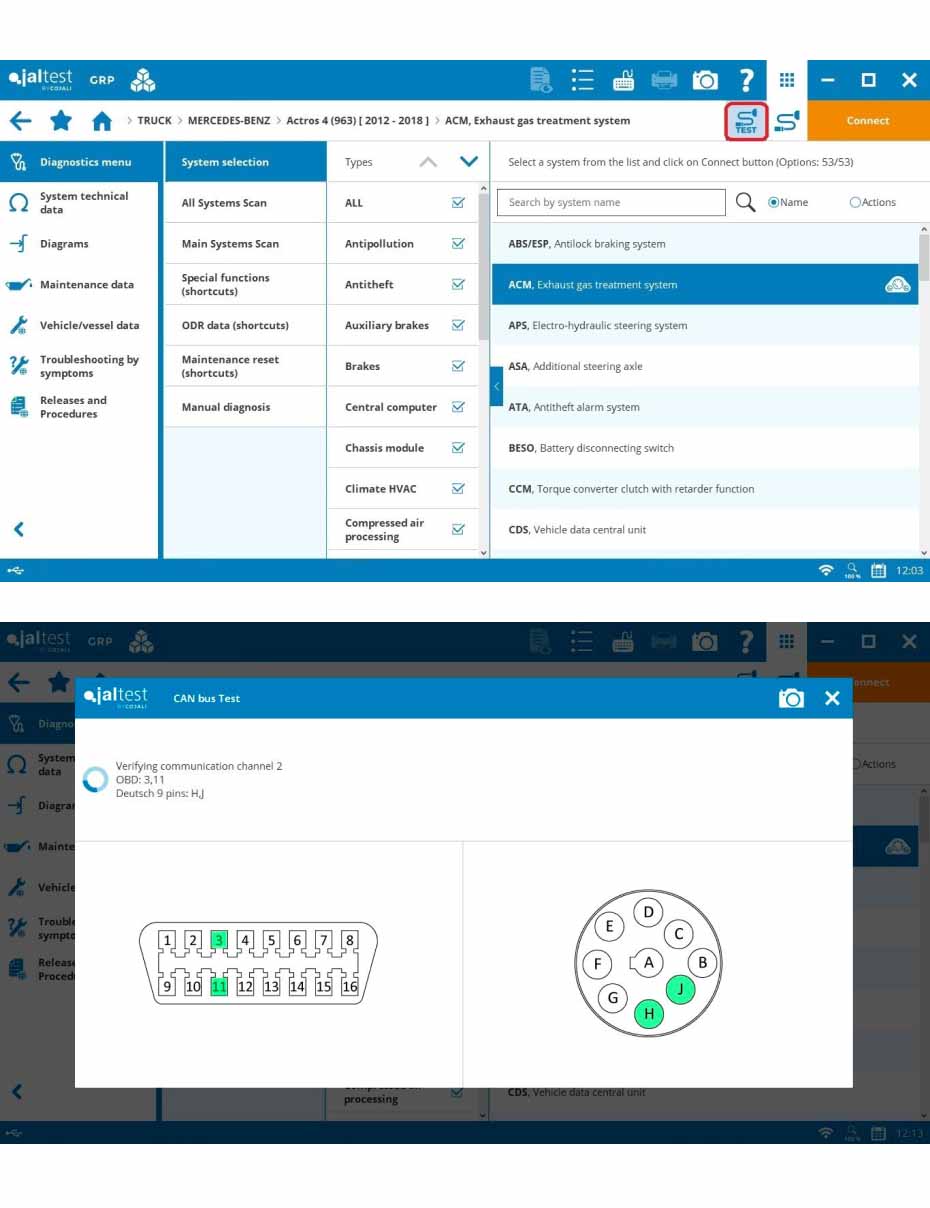Select BESO, Battery disconnecting switch row
The width and height of the screenshot is (930, 1208).
(x=705, y=448)
